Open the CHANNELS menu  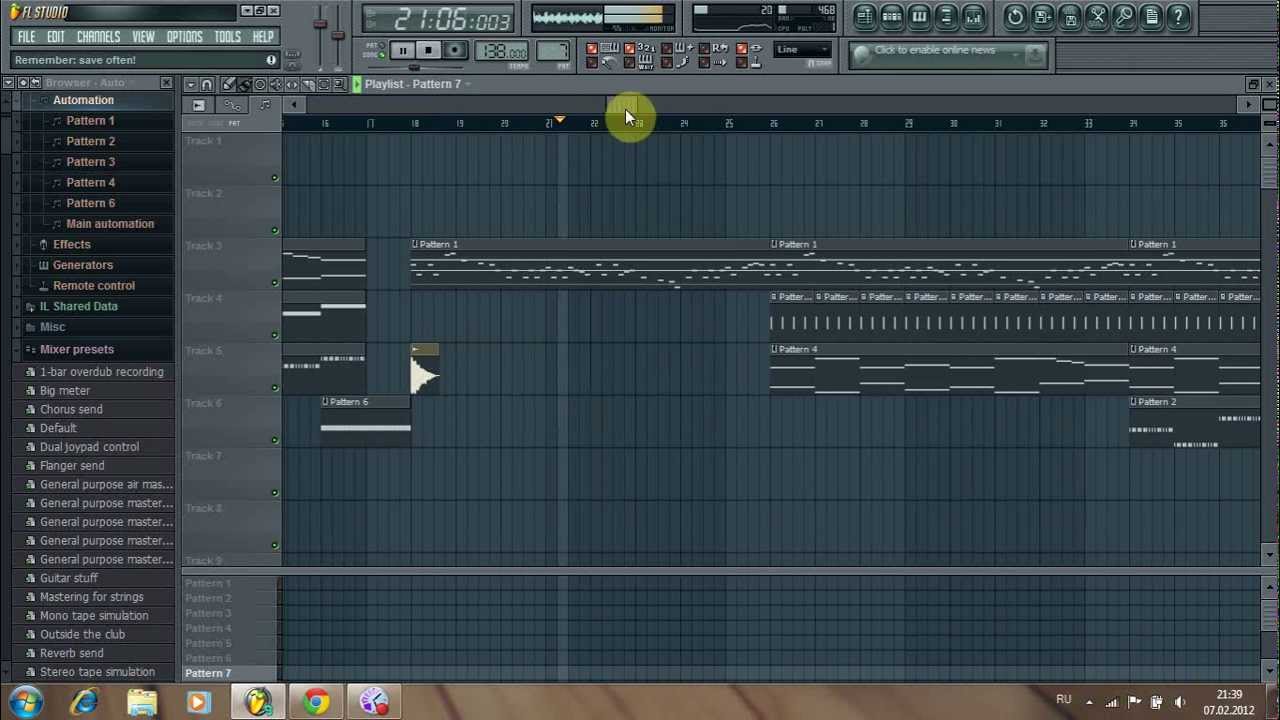(99, 37)
